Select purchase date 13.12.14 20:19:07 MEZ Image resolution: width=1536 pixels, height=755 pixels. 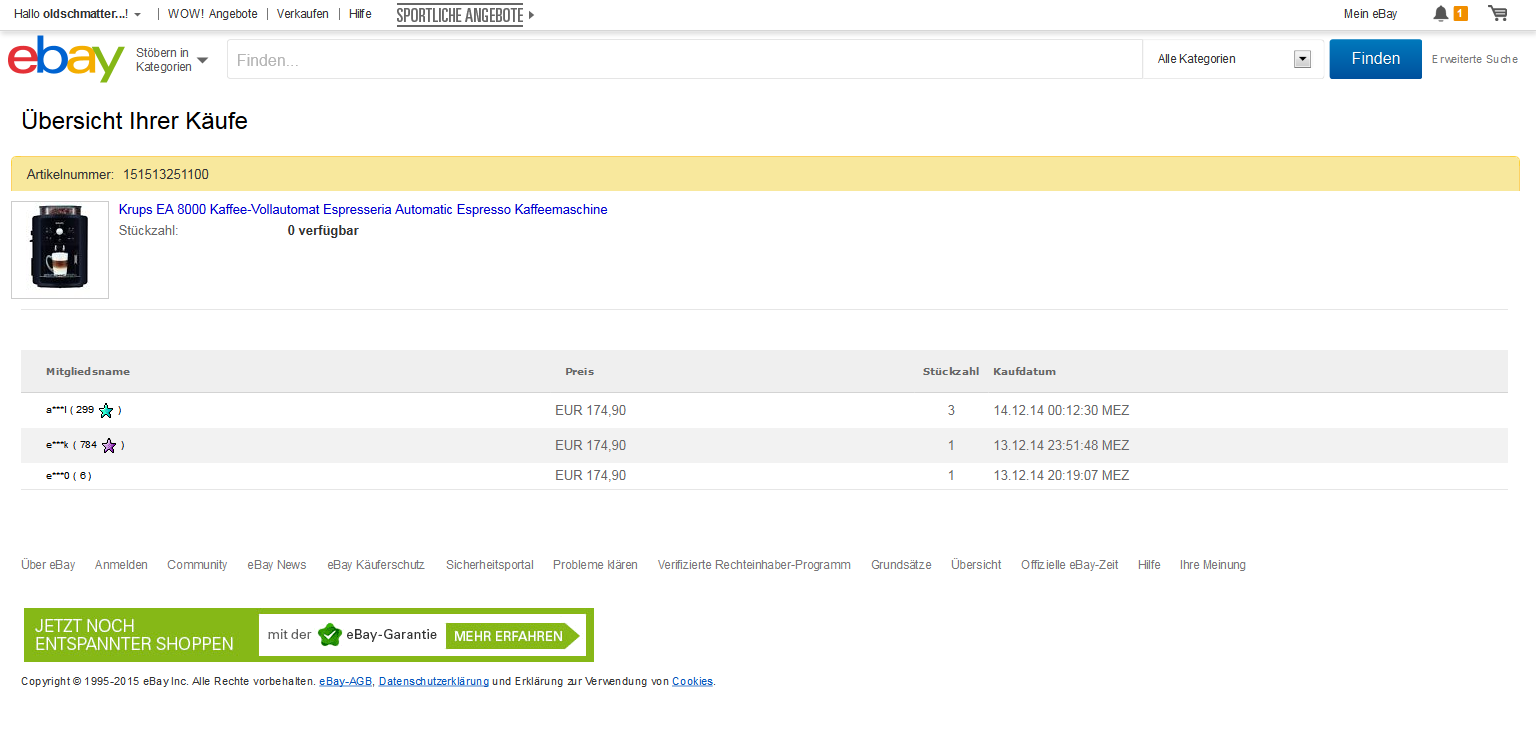click(1061, 476)
